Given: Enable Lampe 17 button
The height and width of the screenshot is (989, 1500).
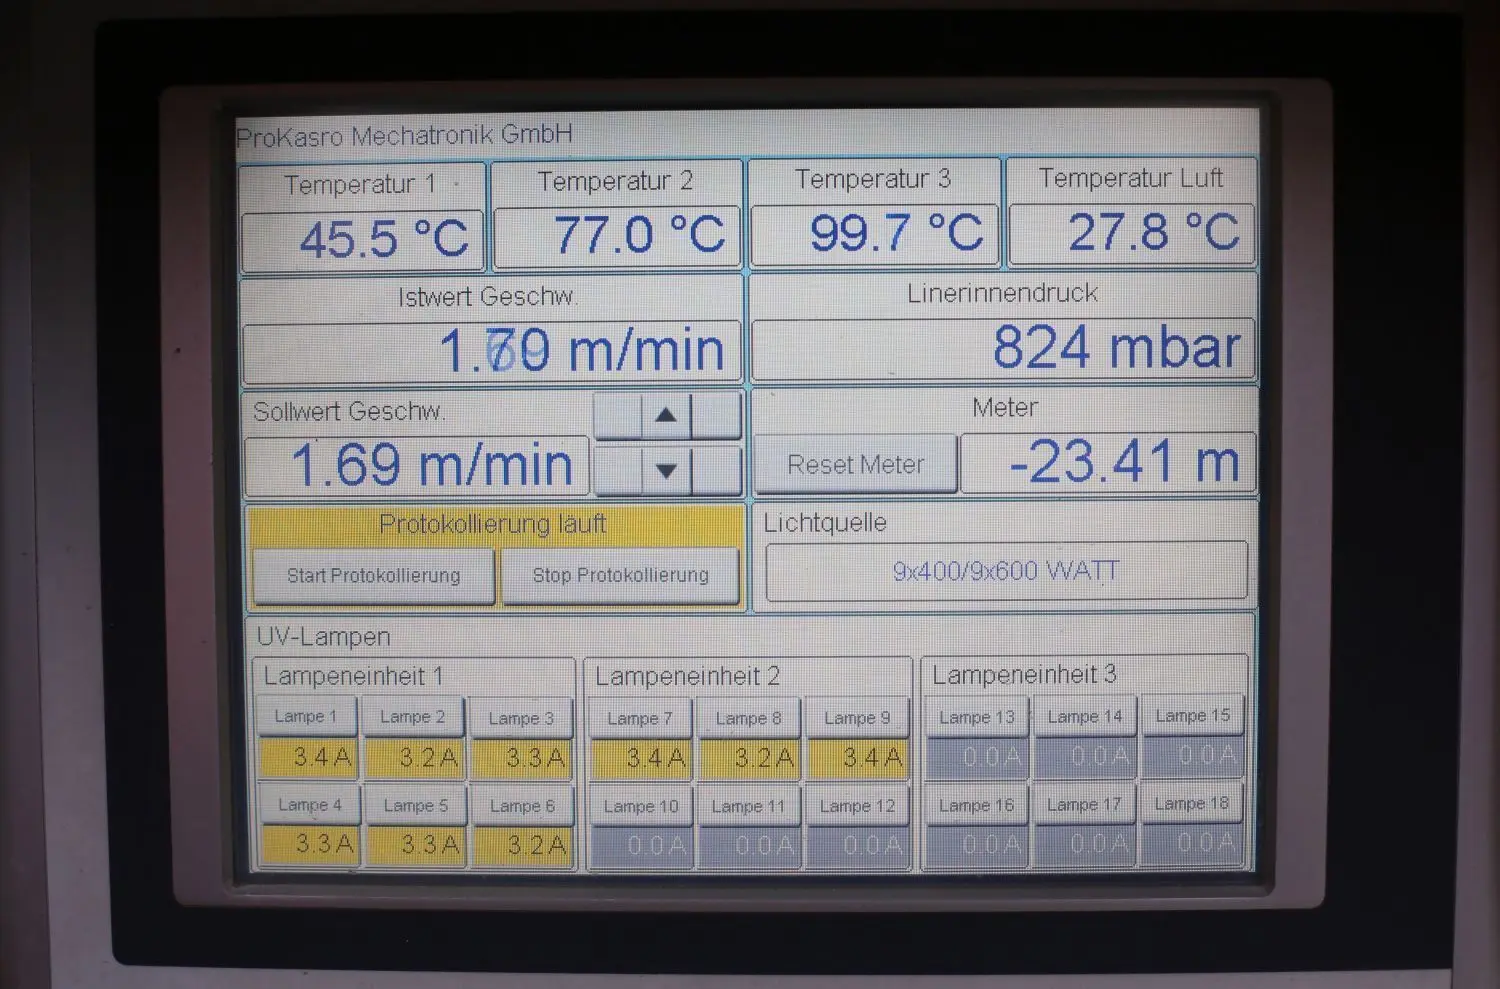Looking at the screenshot, I should pos(1084,804).
